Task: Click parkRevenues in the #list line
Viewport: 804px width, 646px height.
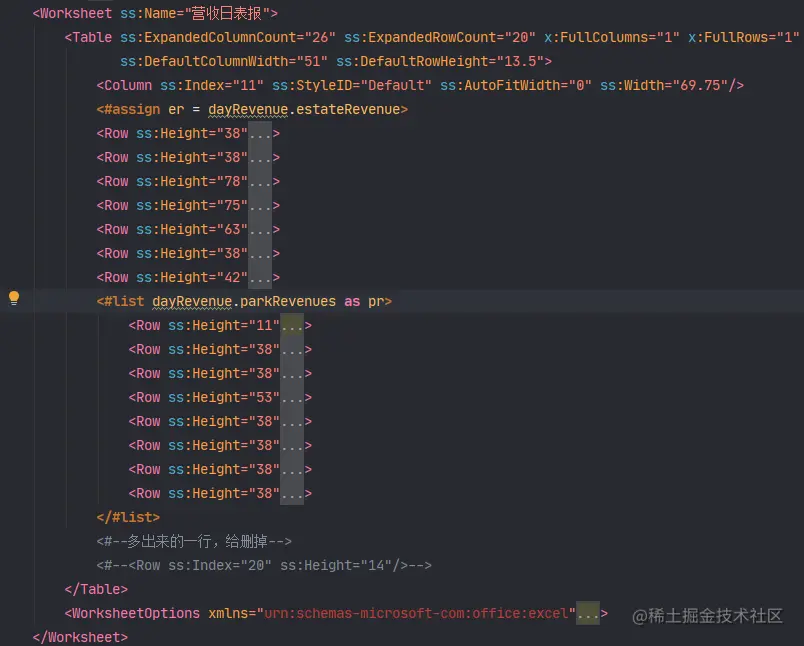Action: [288, 301]
